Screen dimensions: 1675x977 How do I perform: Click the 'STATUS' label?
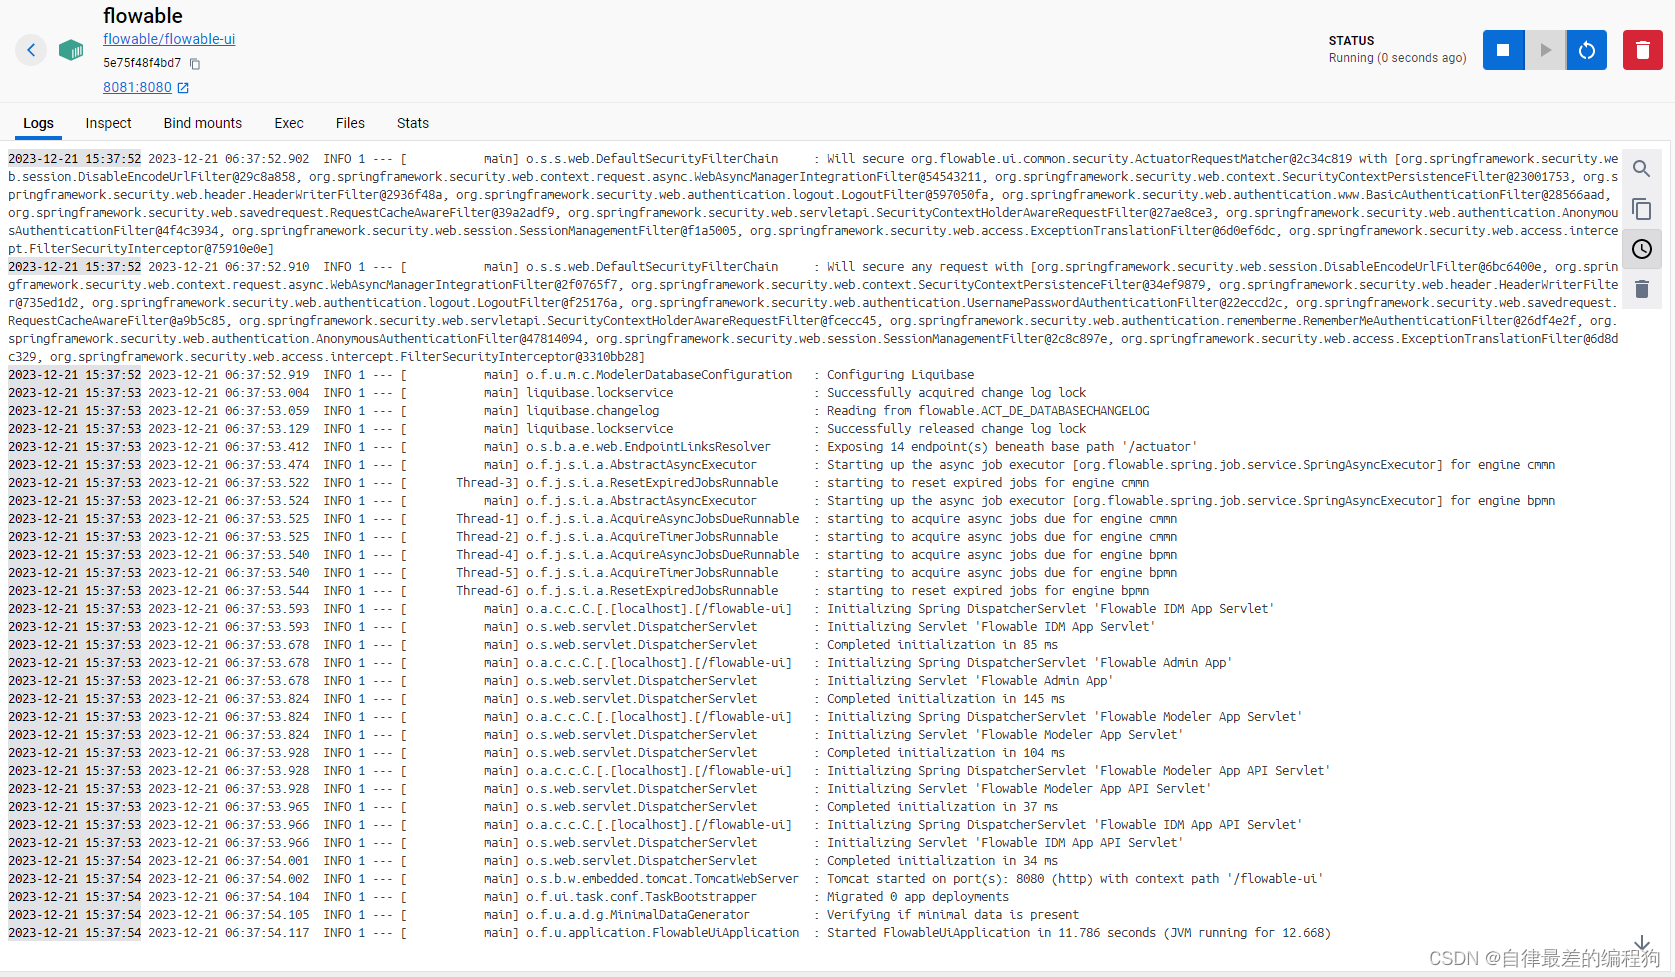(x=1351, y=41)
